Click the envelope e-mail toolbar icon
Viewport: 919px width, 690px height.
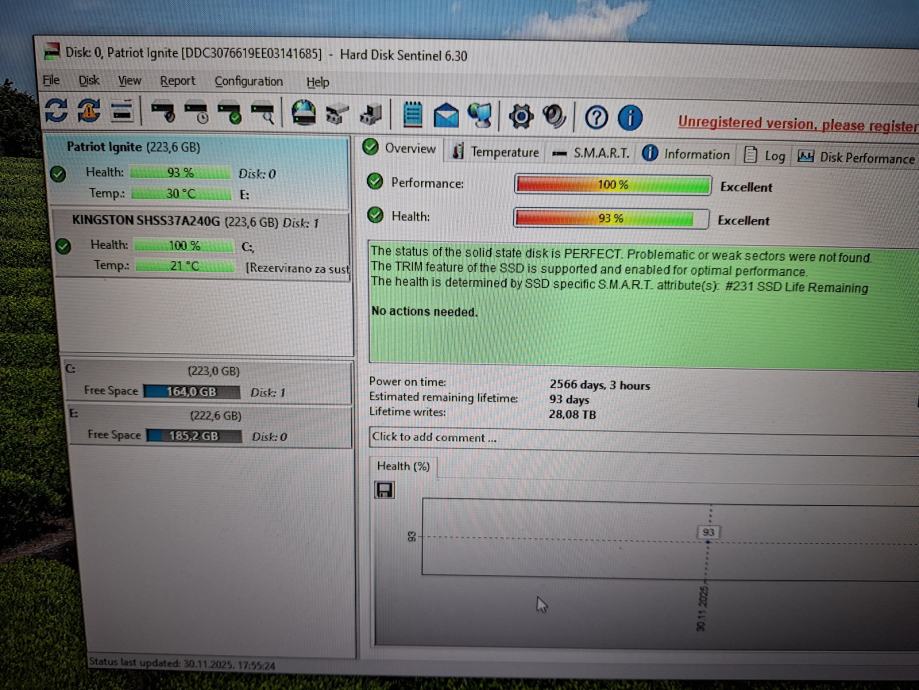446,115
